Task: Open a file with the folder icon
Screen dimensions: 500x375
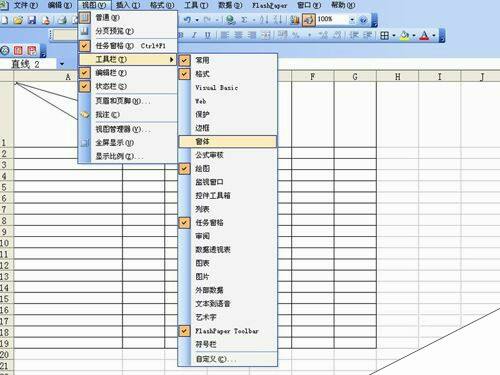Action: [18, 20]
